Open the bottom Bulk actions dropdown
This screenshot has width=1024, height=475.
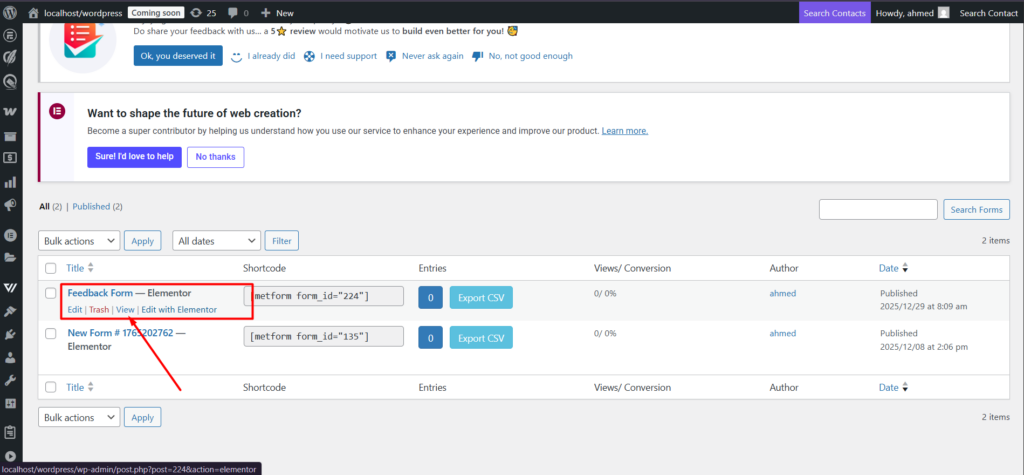[x=79, y=417]
